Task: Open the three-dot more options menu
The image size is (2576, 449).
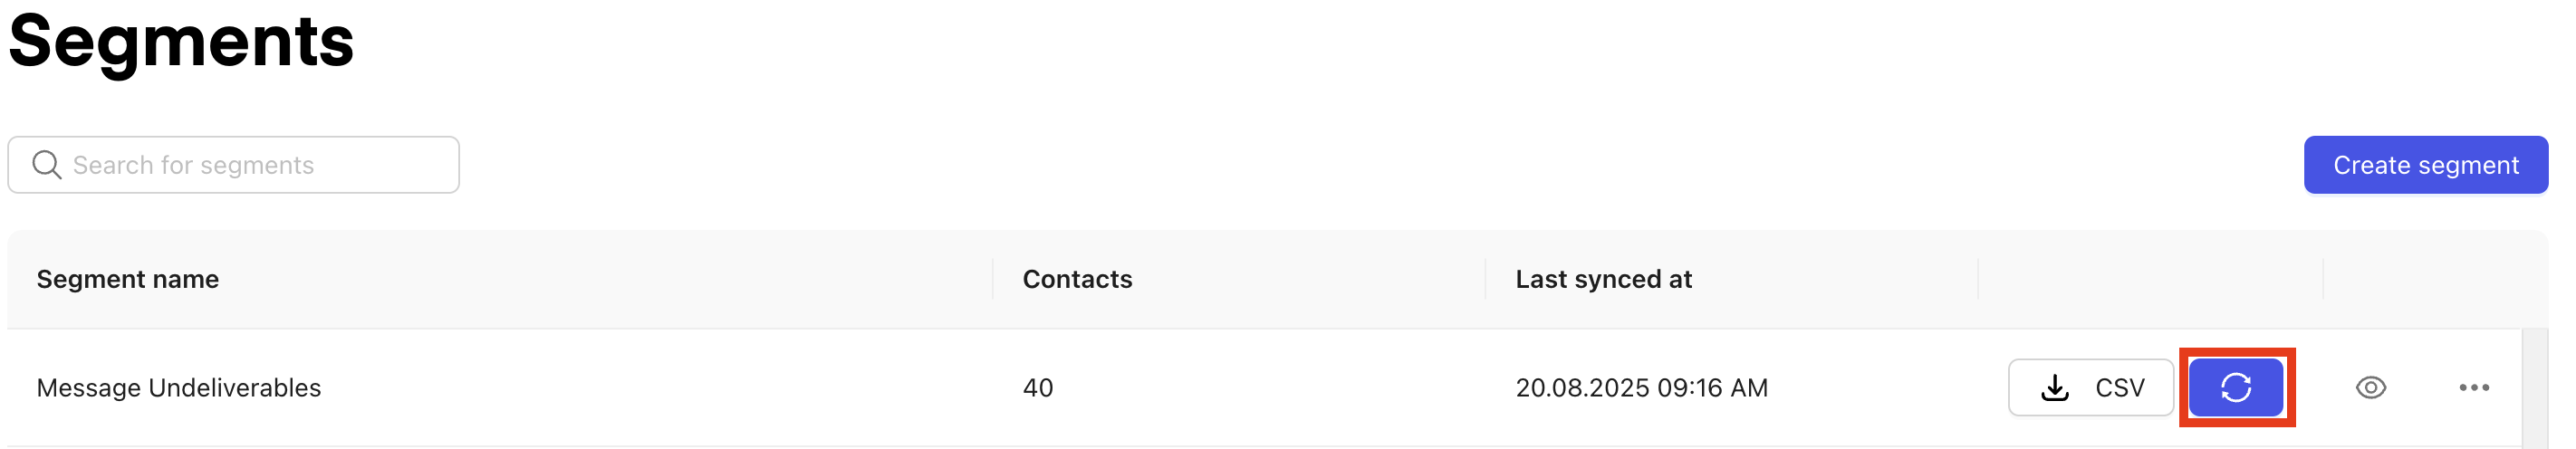Action: 2473,388
